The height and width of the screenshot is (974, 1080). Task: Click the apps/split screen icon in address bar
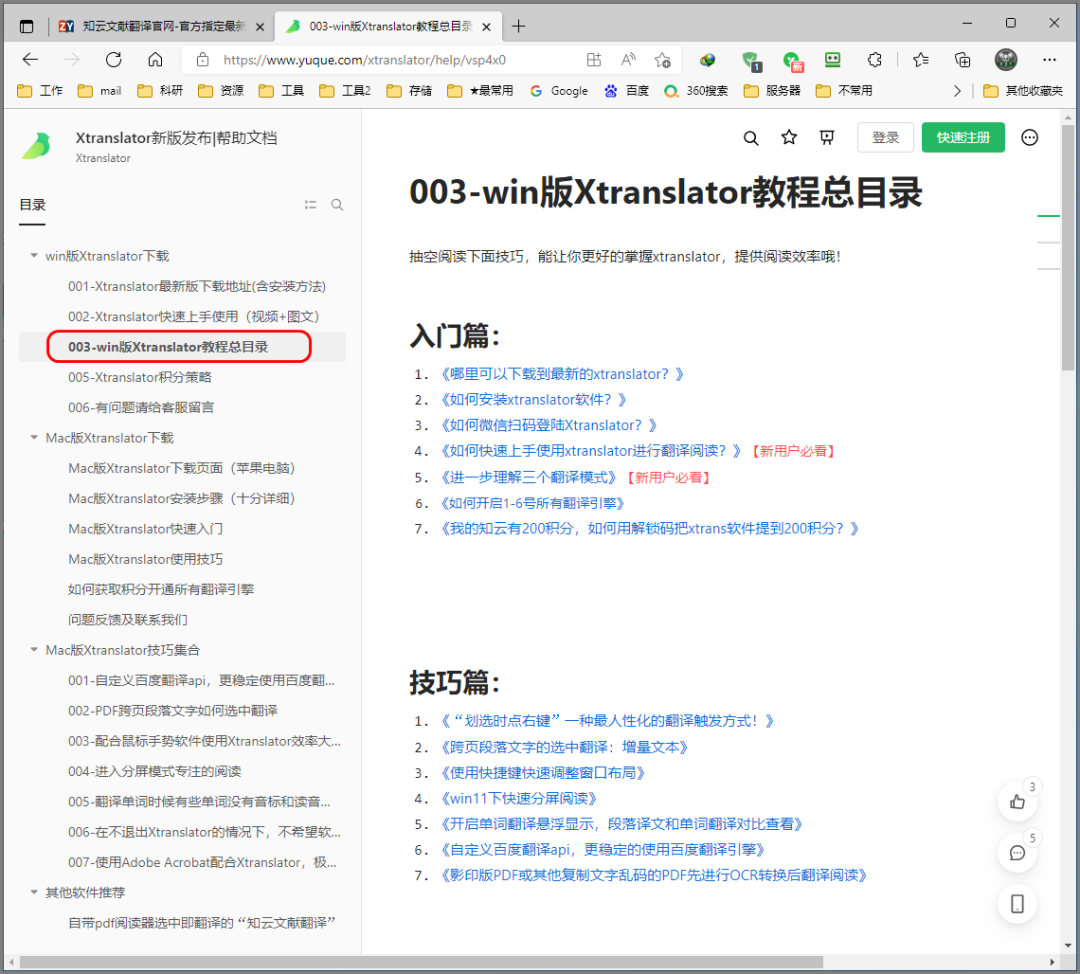(594, 60)
